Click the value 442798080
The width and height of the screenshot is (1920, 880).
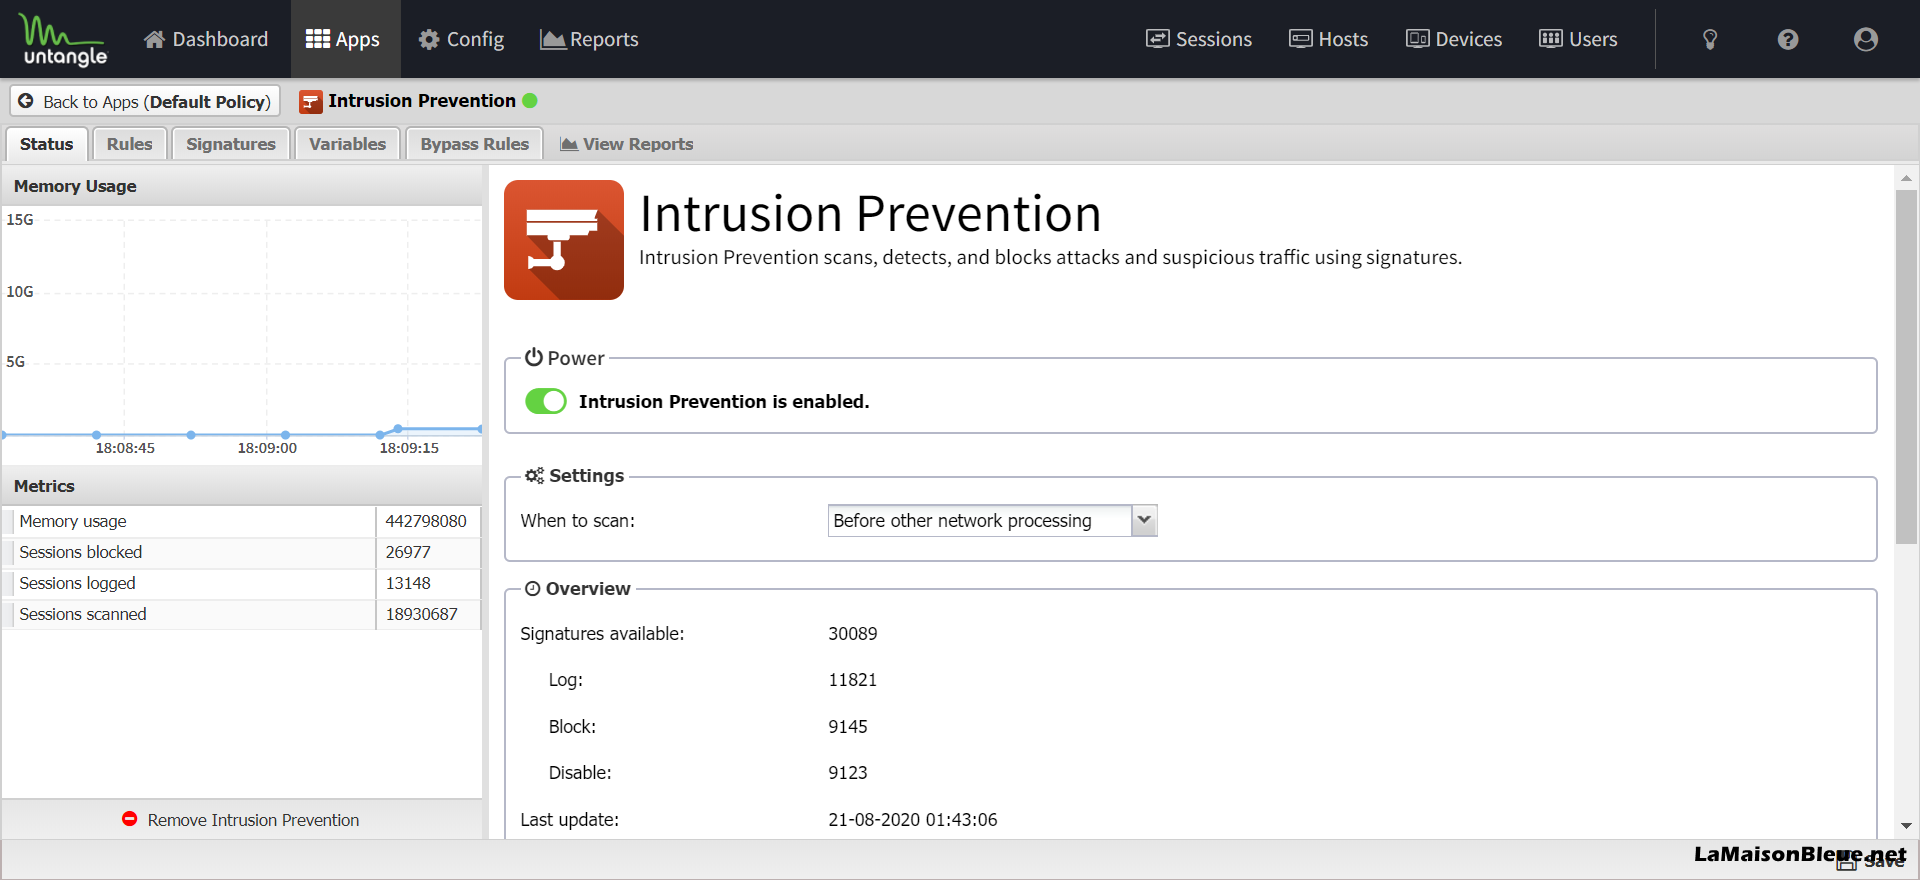[x=426, y=521]
